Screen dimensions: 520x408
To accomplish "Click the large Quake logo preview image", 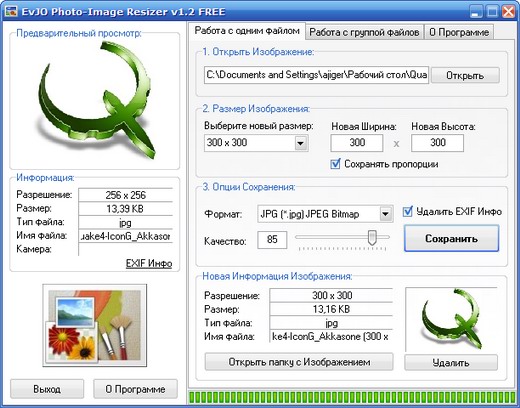I will pyautogui.click(x=95, y=100).
